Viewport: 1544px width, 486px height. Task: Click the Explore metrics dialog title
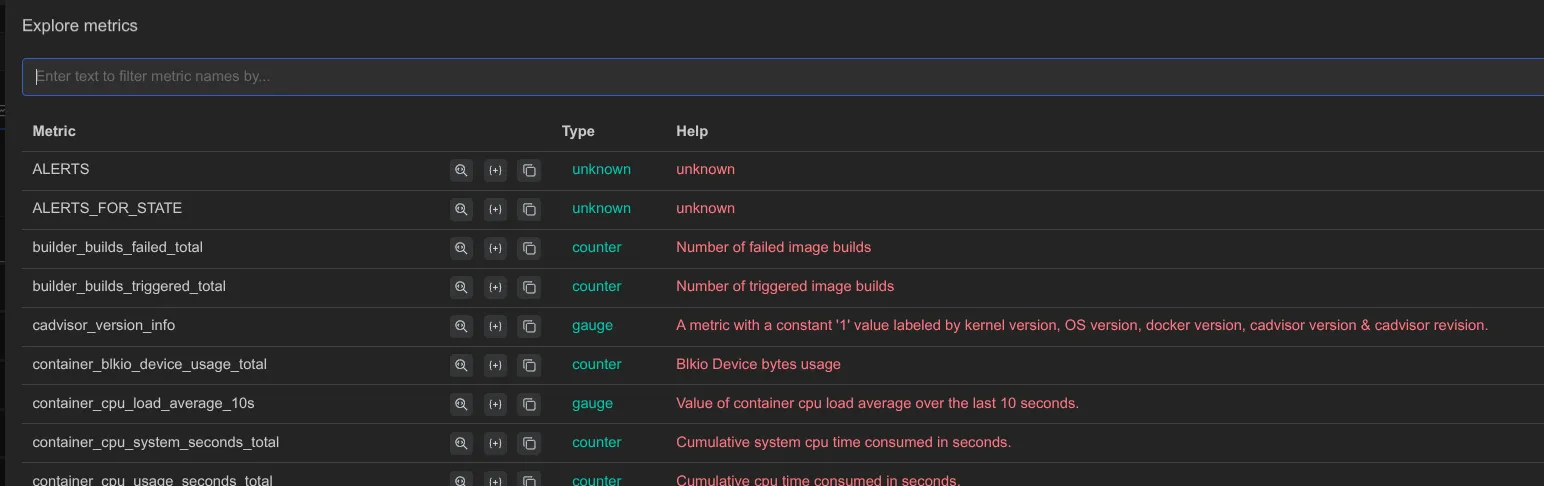(x=80, y=26)
